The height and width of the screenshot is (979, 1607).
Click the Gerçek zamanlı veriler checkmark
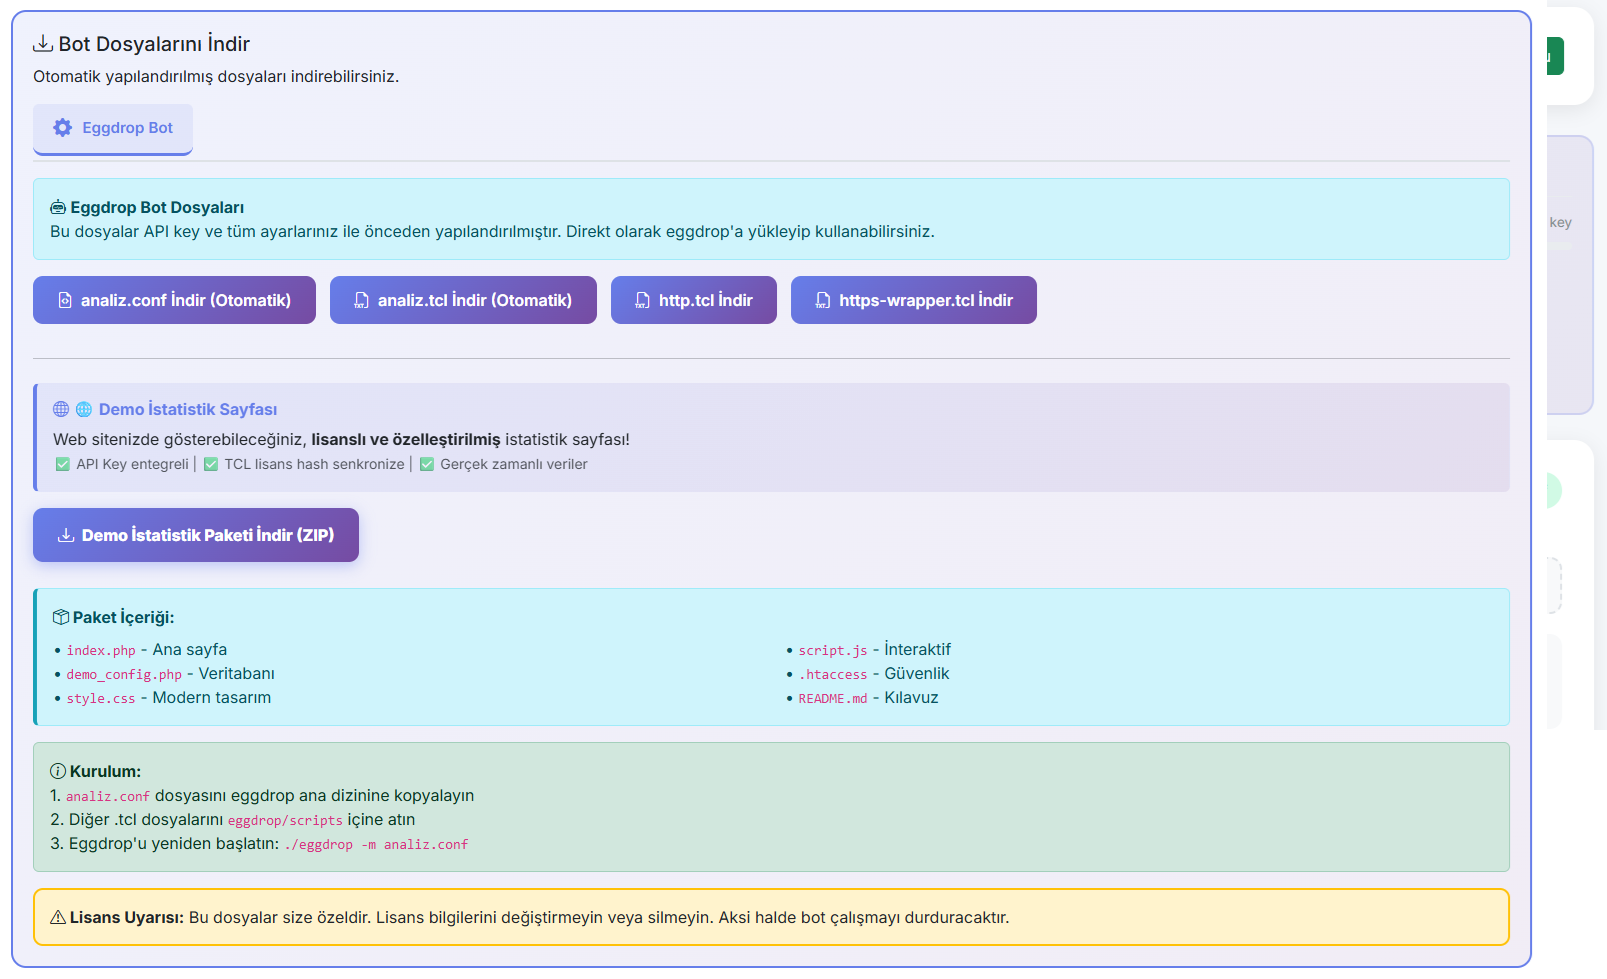[x=427, y=464]
